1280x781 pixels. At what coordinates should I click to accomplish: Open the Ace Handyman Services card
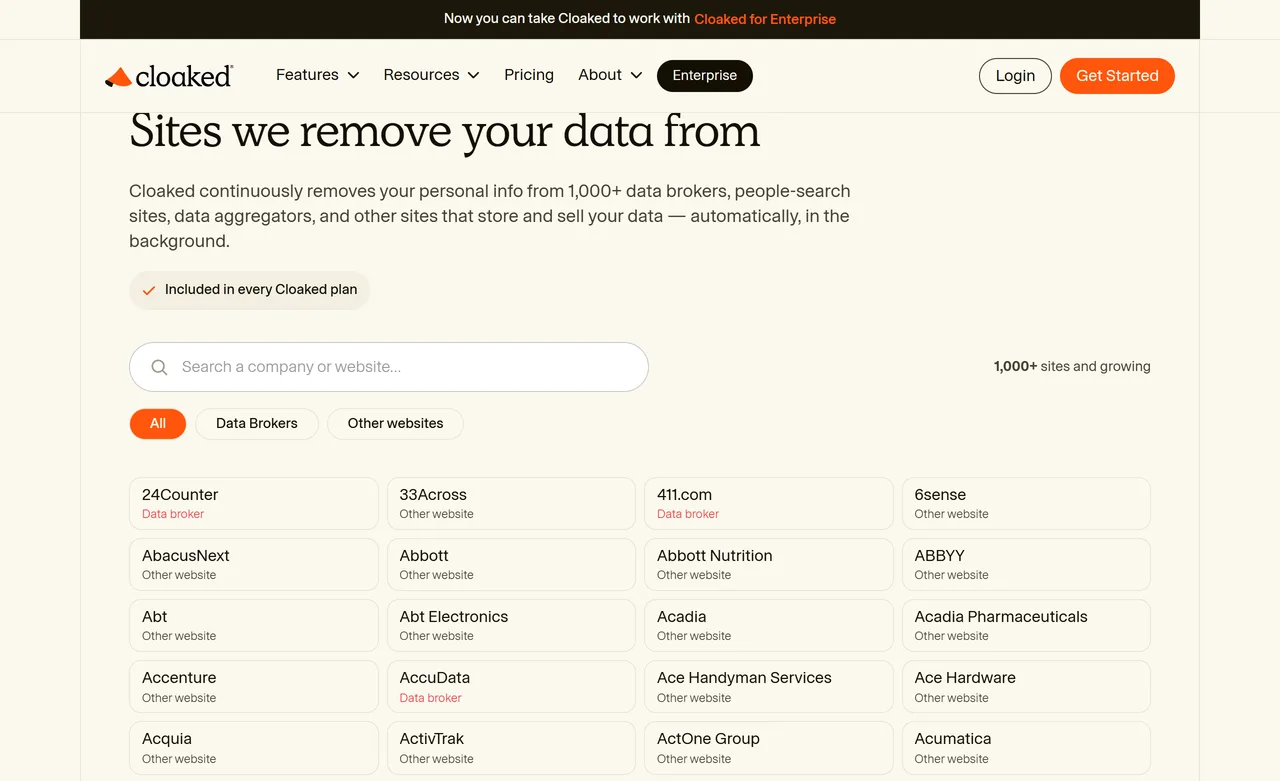[x=769, y=686]
